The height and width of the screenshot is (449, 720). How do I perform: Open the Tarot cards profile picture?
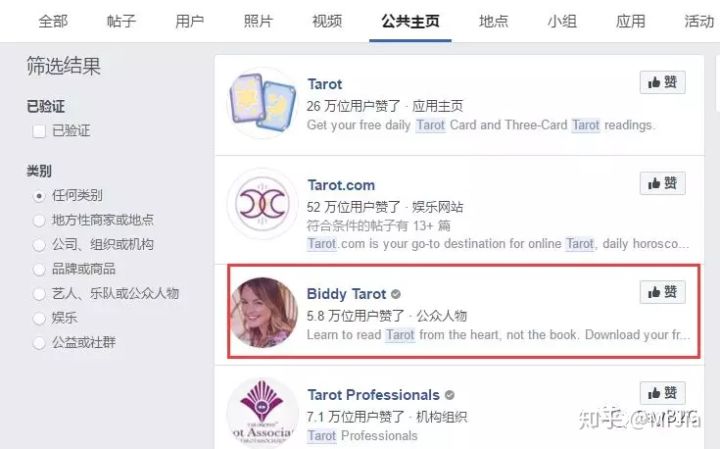point(263,103)
